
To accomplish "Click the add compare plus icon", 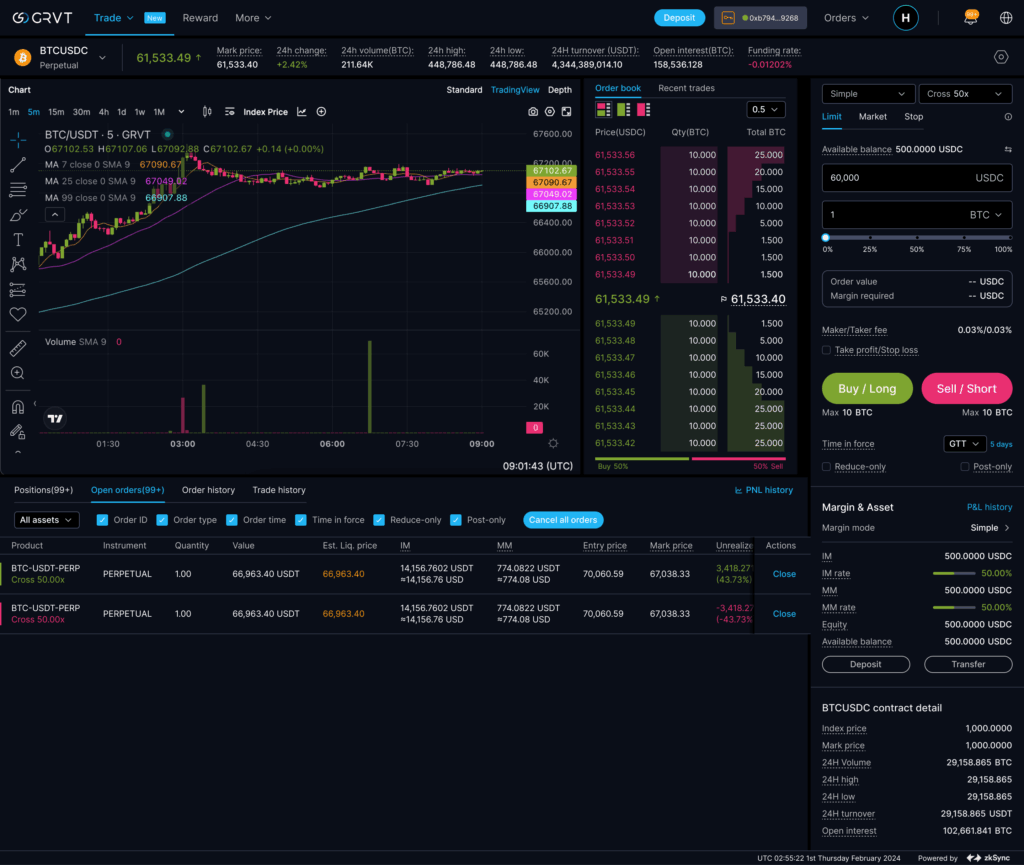I will [x=321, y=112].
